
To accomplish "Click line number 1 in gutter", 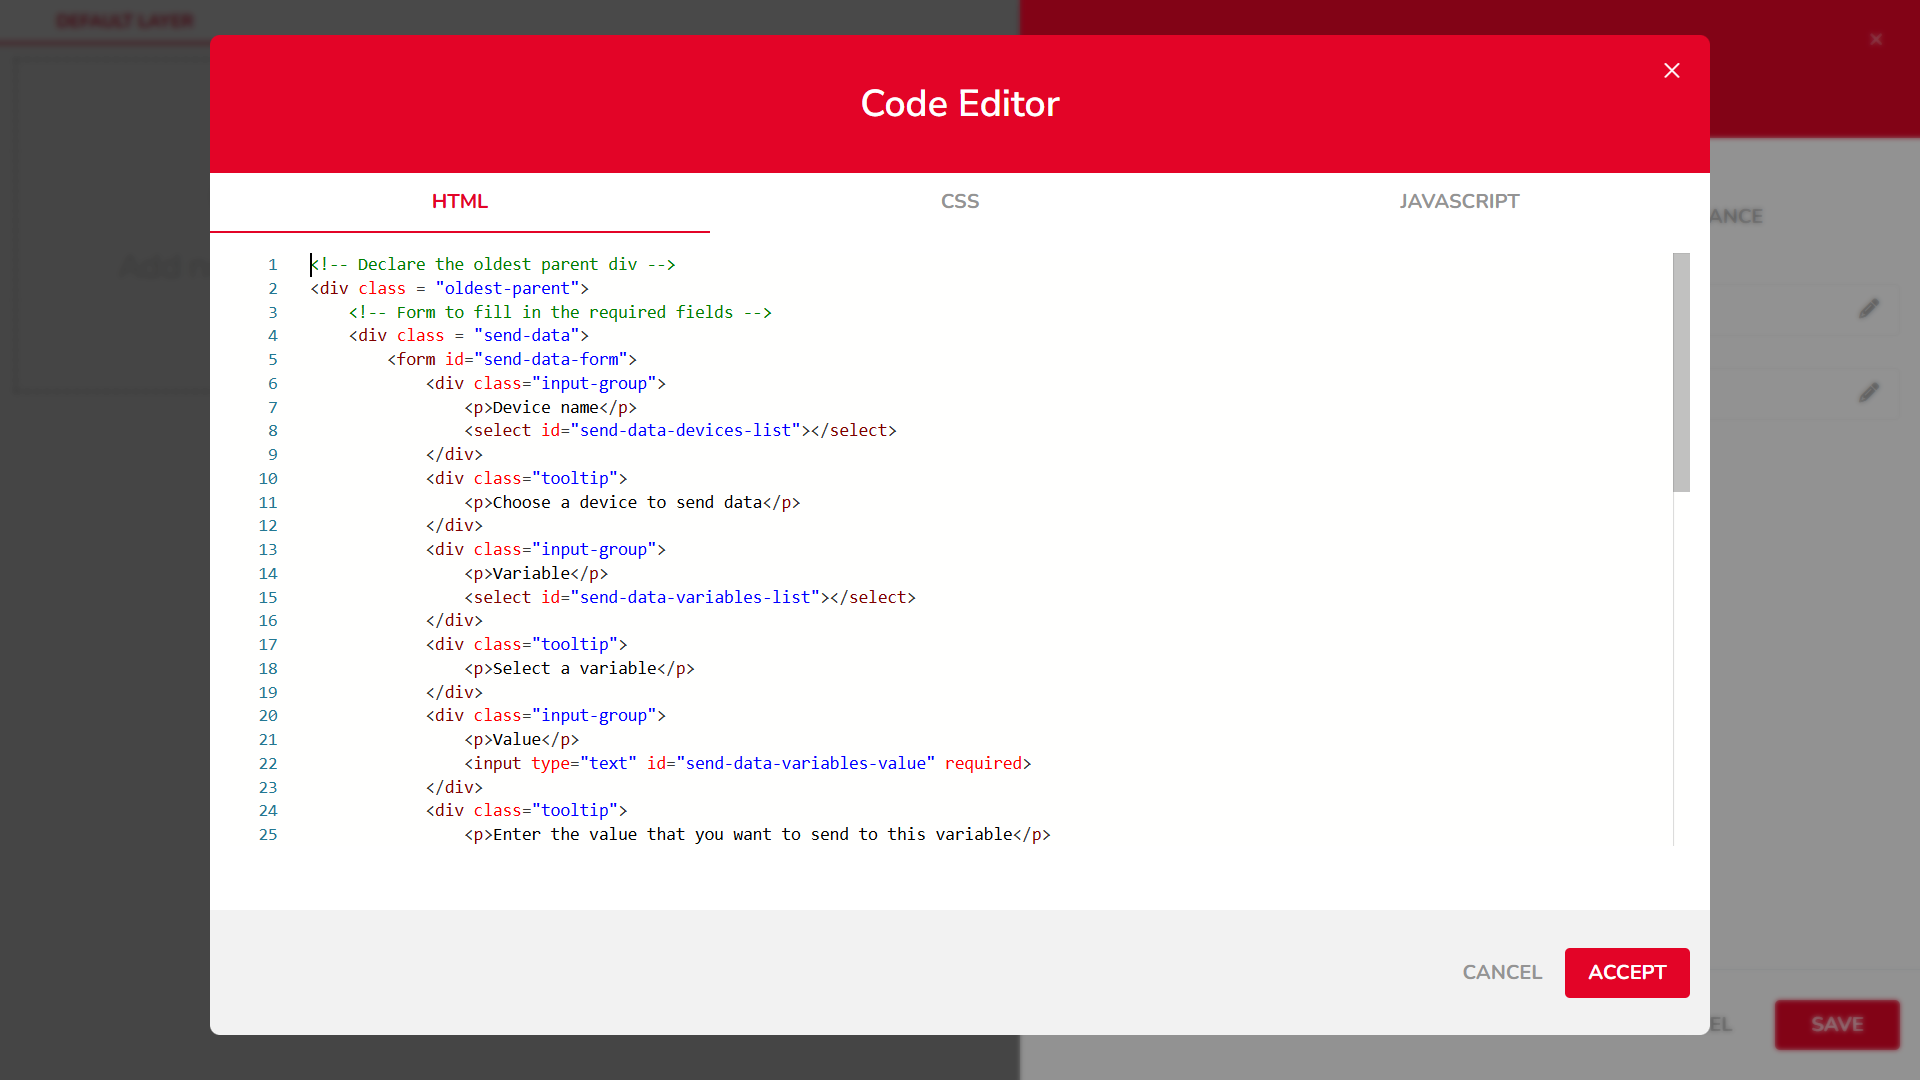I will [x=272, y=265].
